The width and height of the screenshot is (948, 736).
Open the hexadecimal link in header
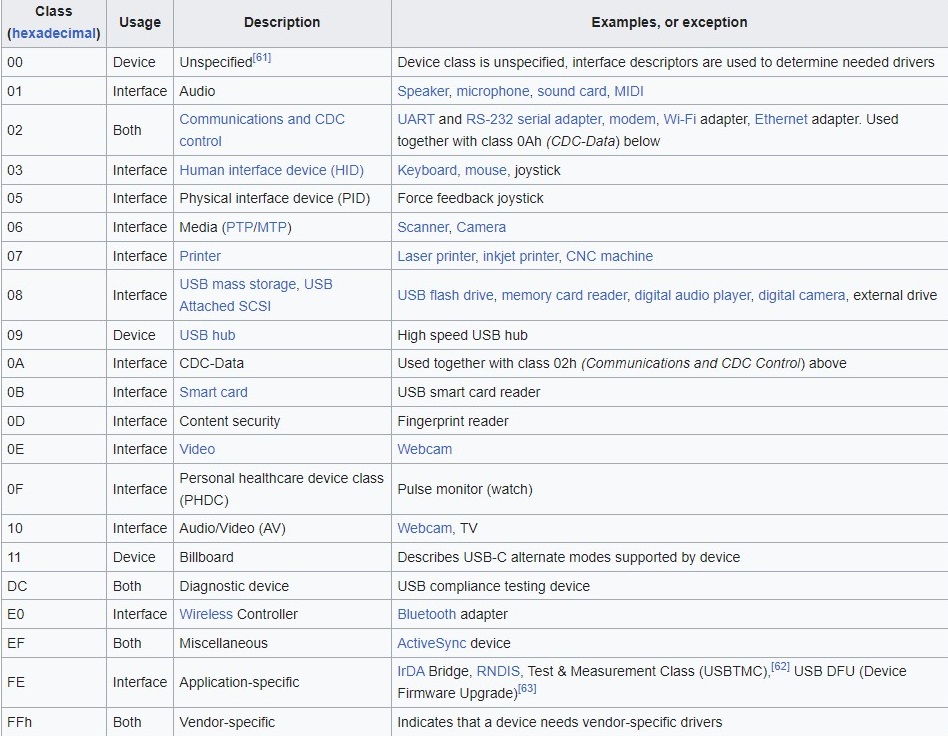[x=54, y=33]
